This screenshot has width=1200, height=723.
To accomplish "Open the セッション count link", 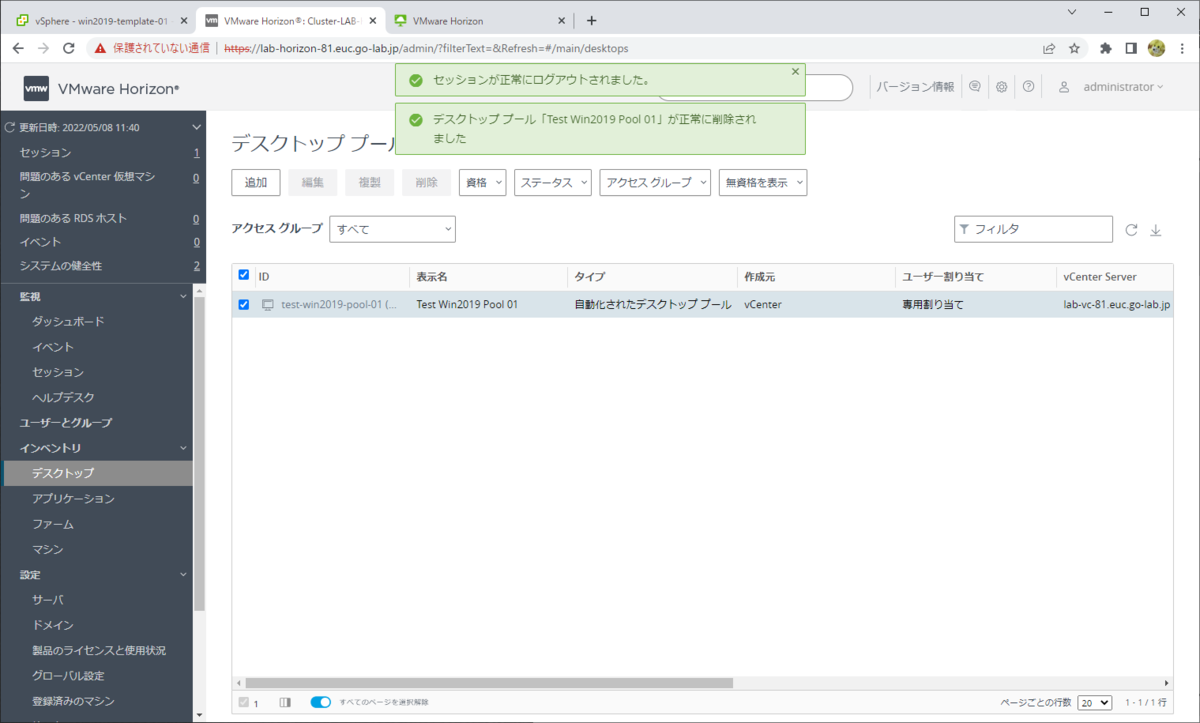I will (196, 152).
